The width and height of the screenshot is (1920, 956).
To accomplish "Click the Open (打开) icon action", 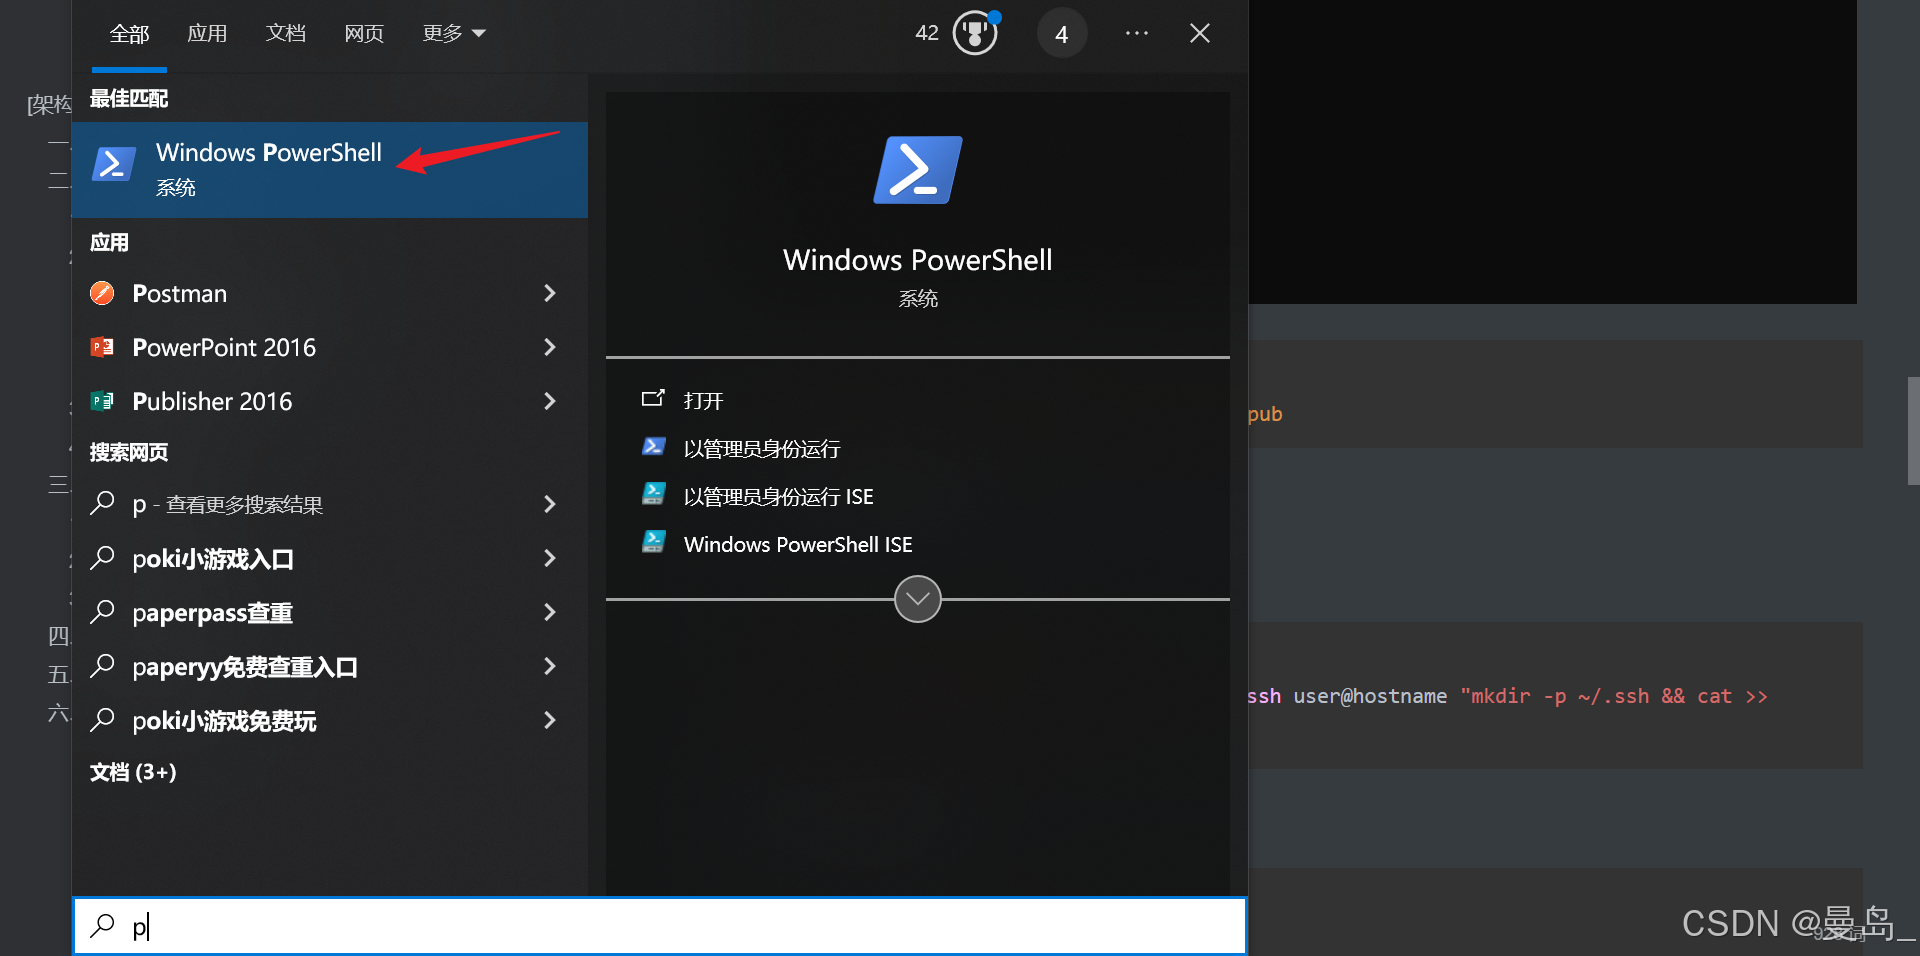I will point(653,399).
